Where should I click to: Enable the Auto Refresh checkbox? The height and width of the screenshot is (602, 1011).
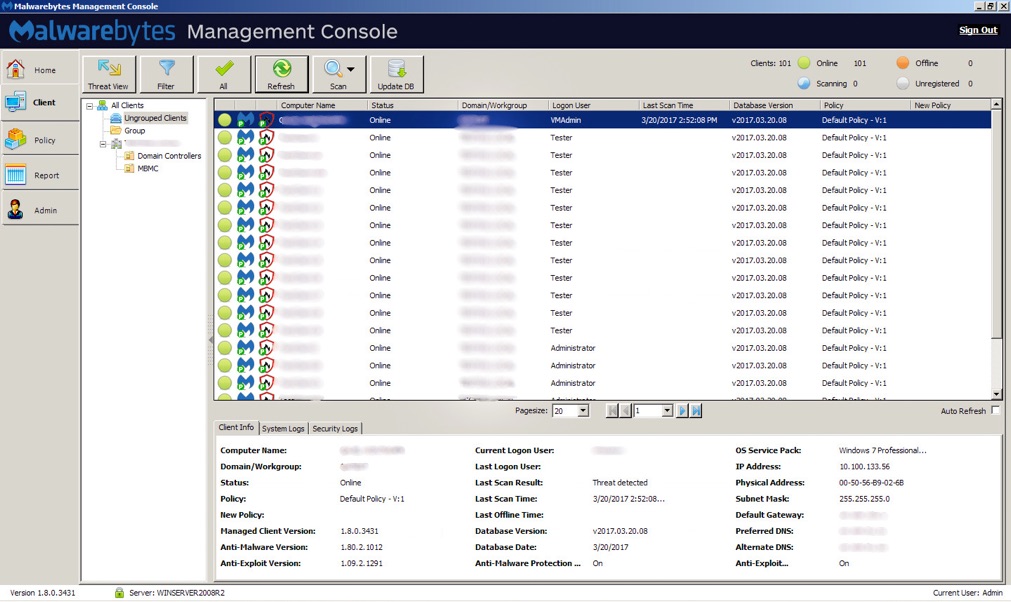tap(995, 410)
